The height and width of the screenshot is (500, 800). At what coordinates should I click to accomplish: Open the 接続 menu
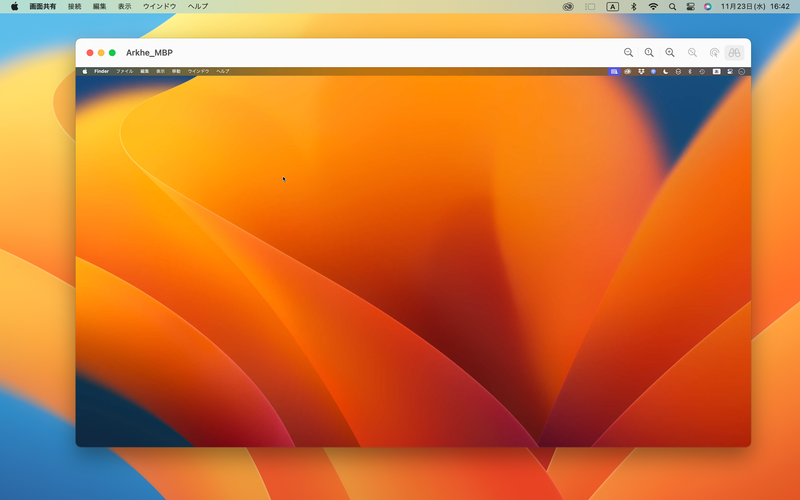coord(74,7)
